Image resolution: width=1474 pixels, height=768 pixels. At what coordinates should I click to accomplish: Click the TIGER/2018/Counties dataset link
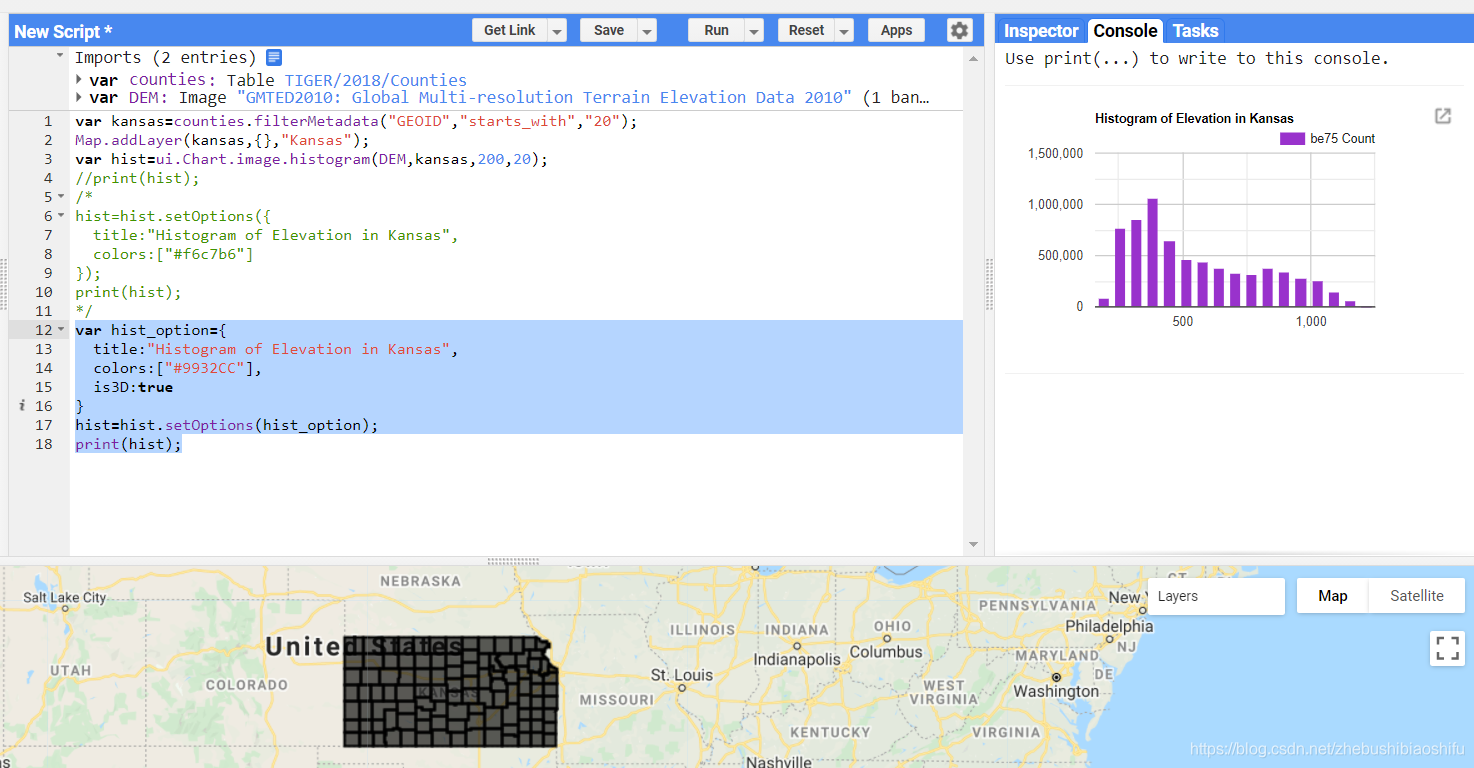[x=375, y=80]
